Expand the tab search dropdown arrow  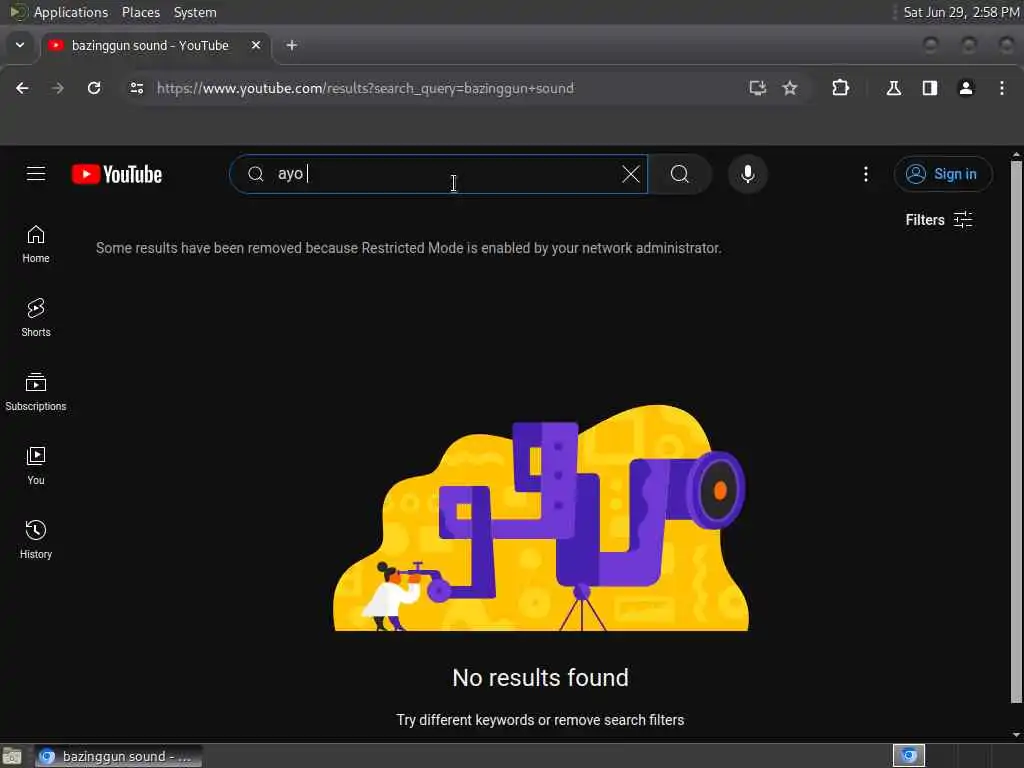coord(20,45)
